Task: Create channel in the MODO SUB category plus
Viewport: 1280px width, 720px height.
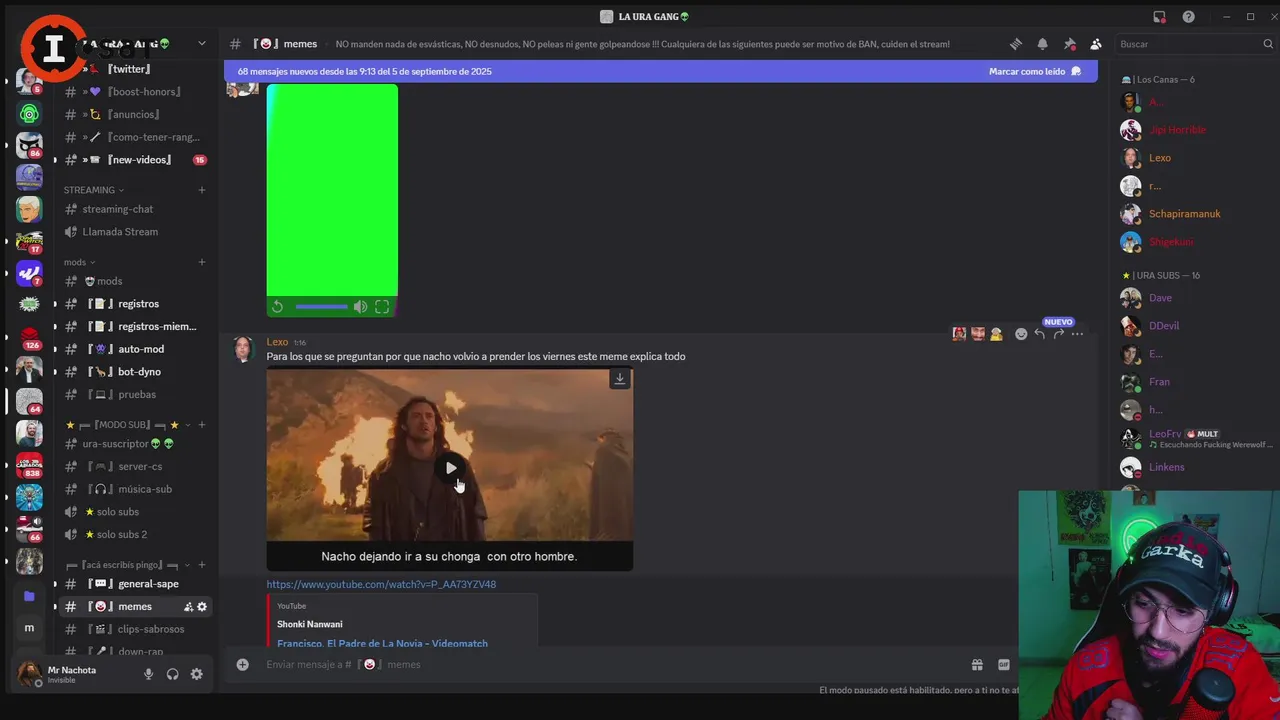Action: tap(202, 425)
